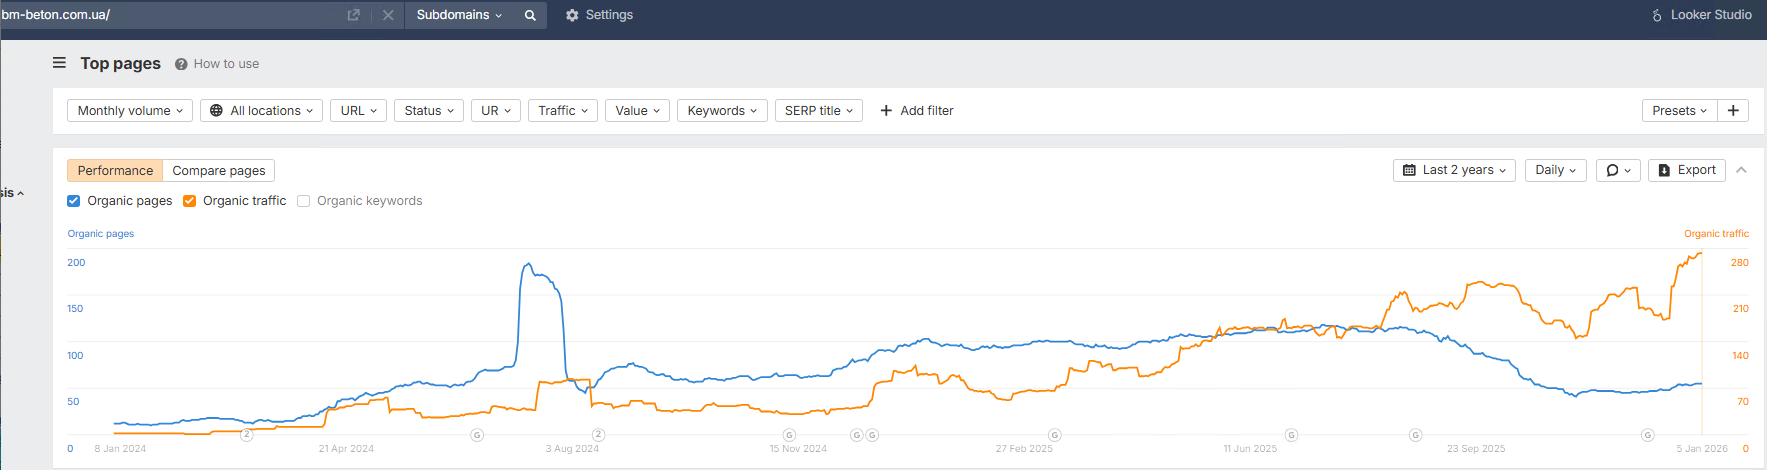Image resolution: width=1767 pixels, height=470 pixels.
Task: Click the Export button
Action: (x=1686, y=170)
